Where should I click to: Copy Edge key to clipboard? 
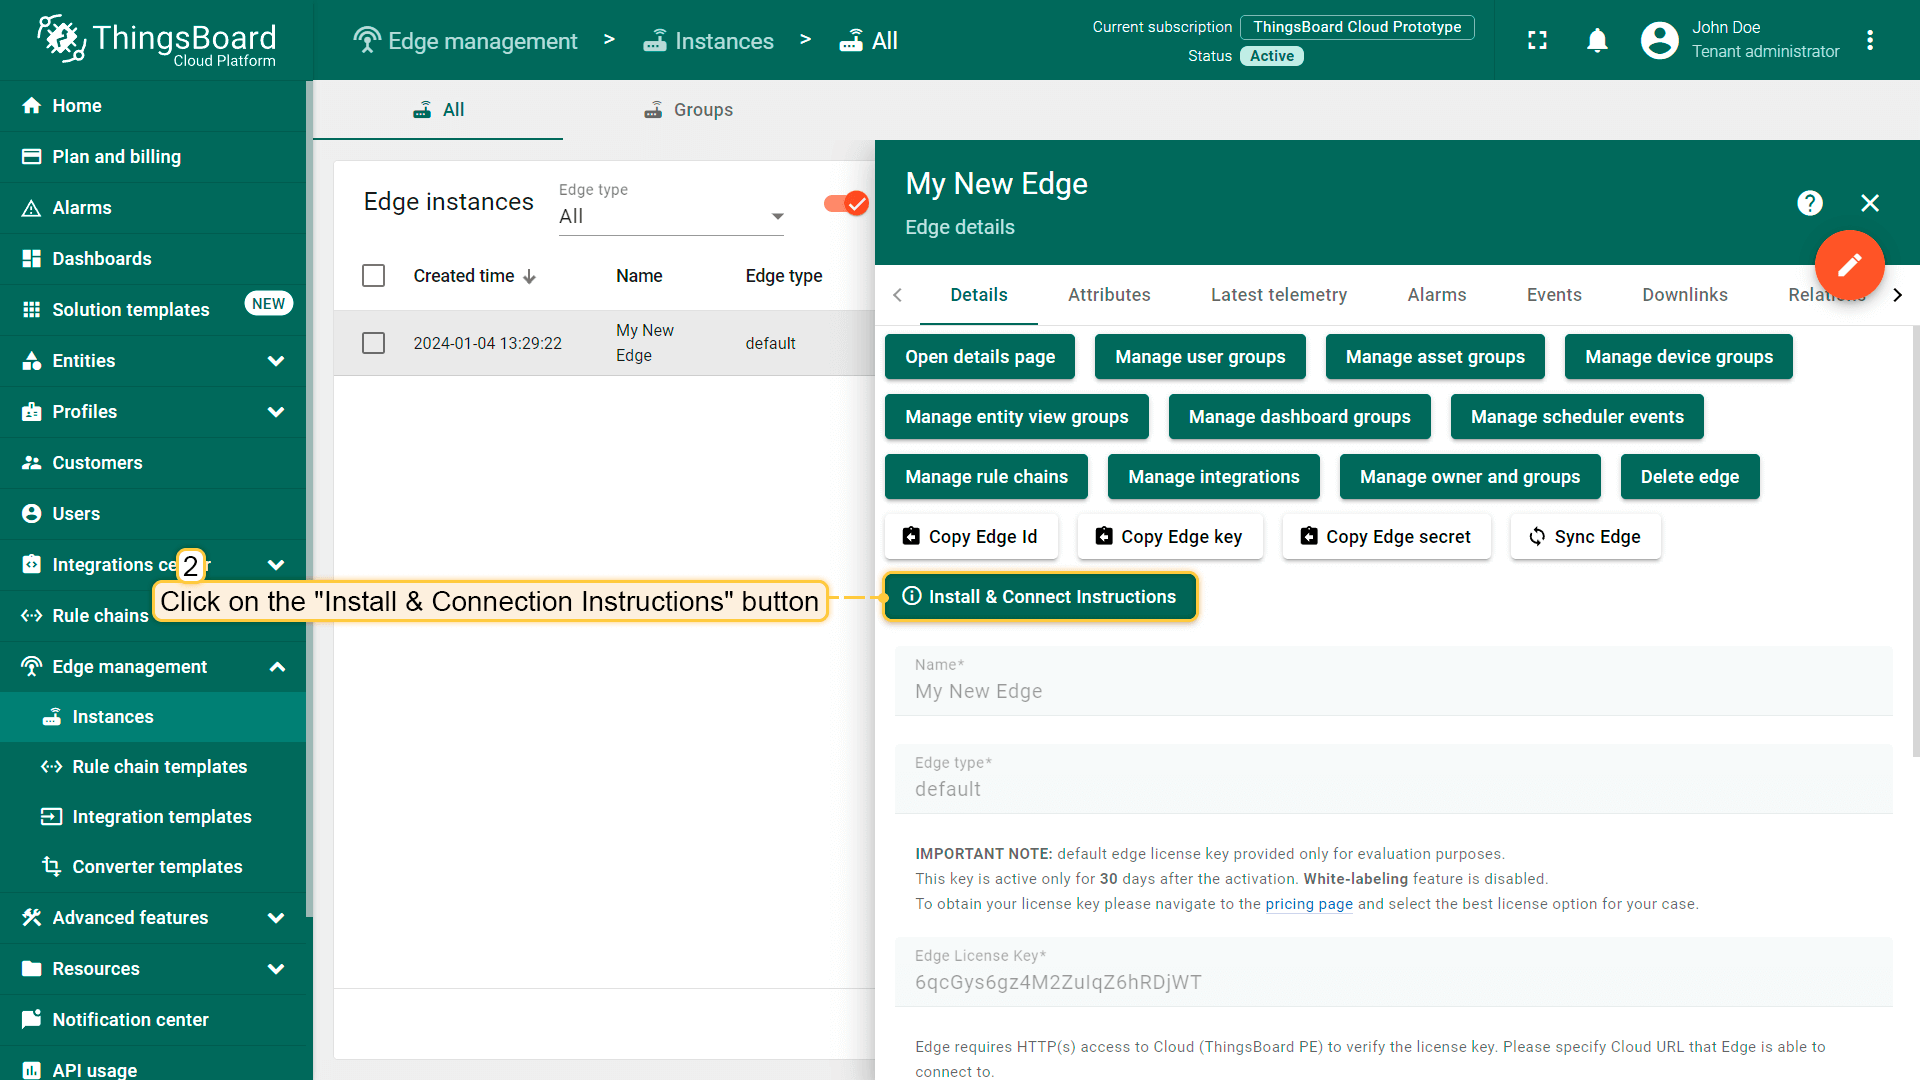[x=1169, y=537]
